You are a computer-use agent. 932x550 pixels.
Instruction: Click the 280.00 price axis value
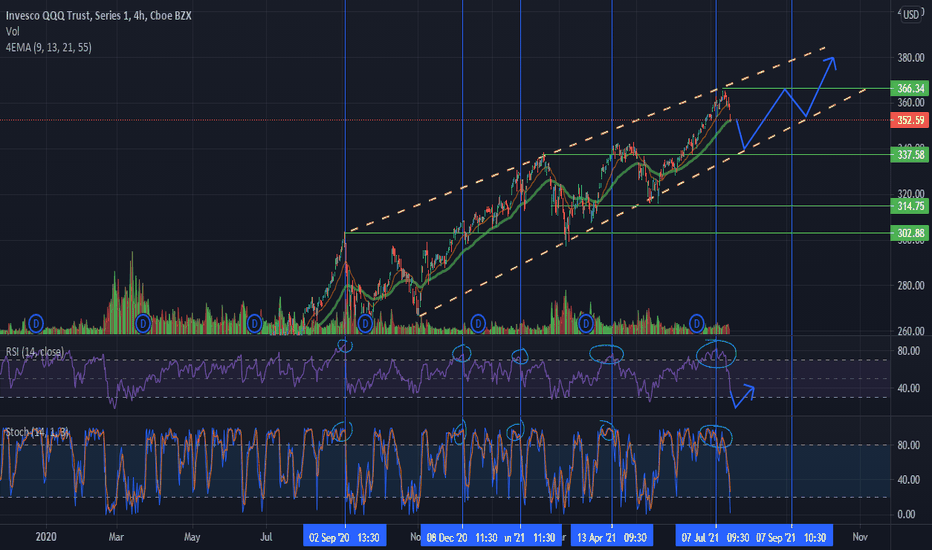tap(911, 285)
